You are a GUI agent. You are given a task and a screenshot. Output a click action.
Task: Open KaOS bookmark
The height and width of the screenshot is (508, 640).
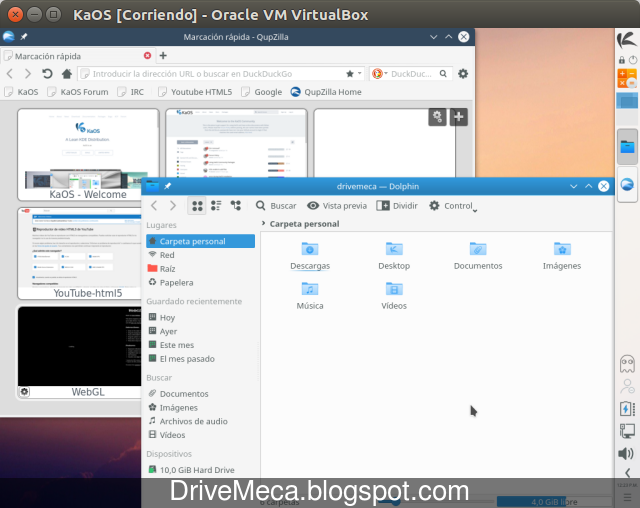[x=22, y=92]
